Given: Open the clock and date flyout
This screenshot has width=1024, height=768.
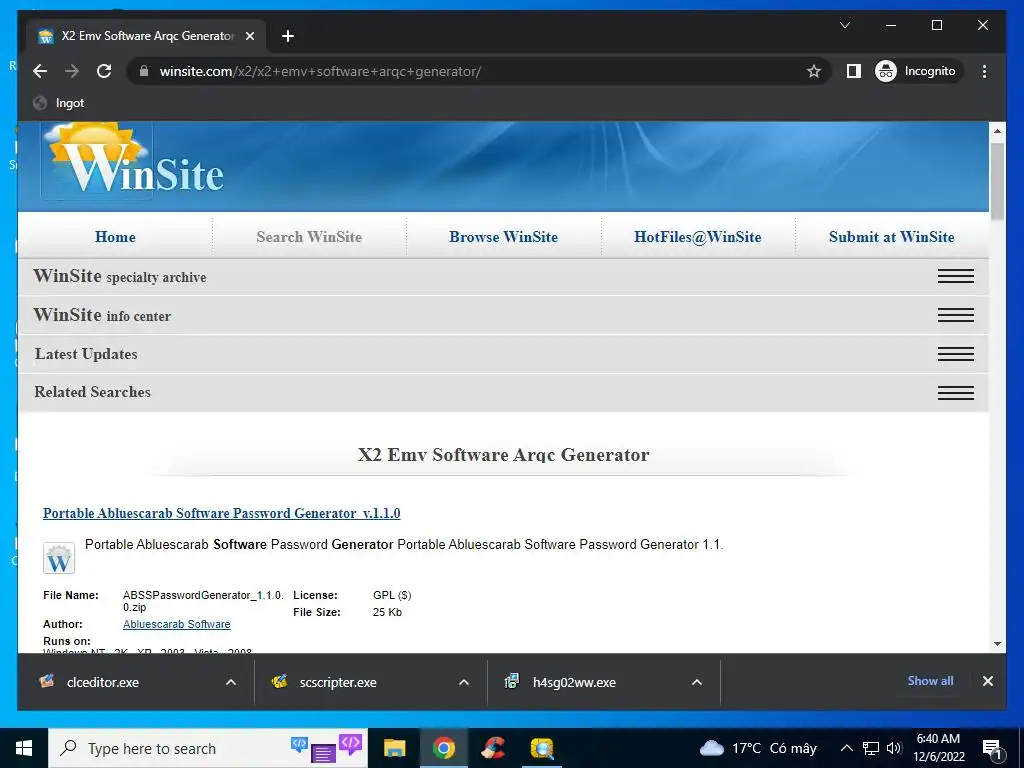Looking at the screenshot, I should click(938, 748).
